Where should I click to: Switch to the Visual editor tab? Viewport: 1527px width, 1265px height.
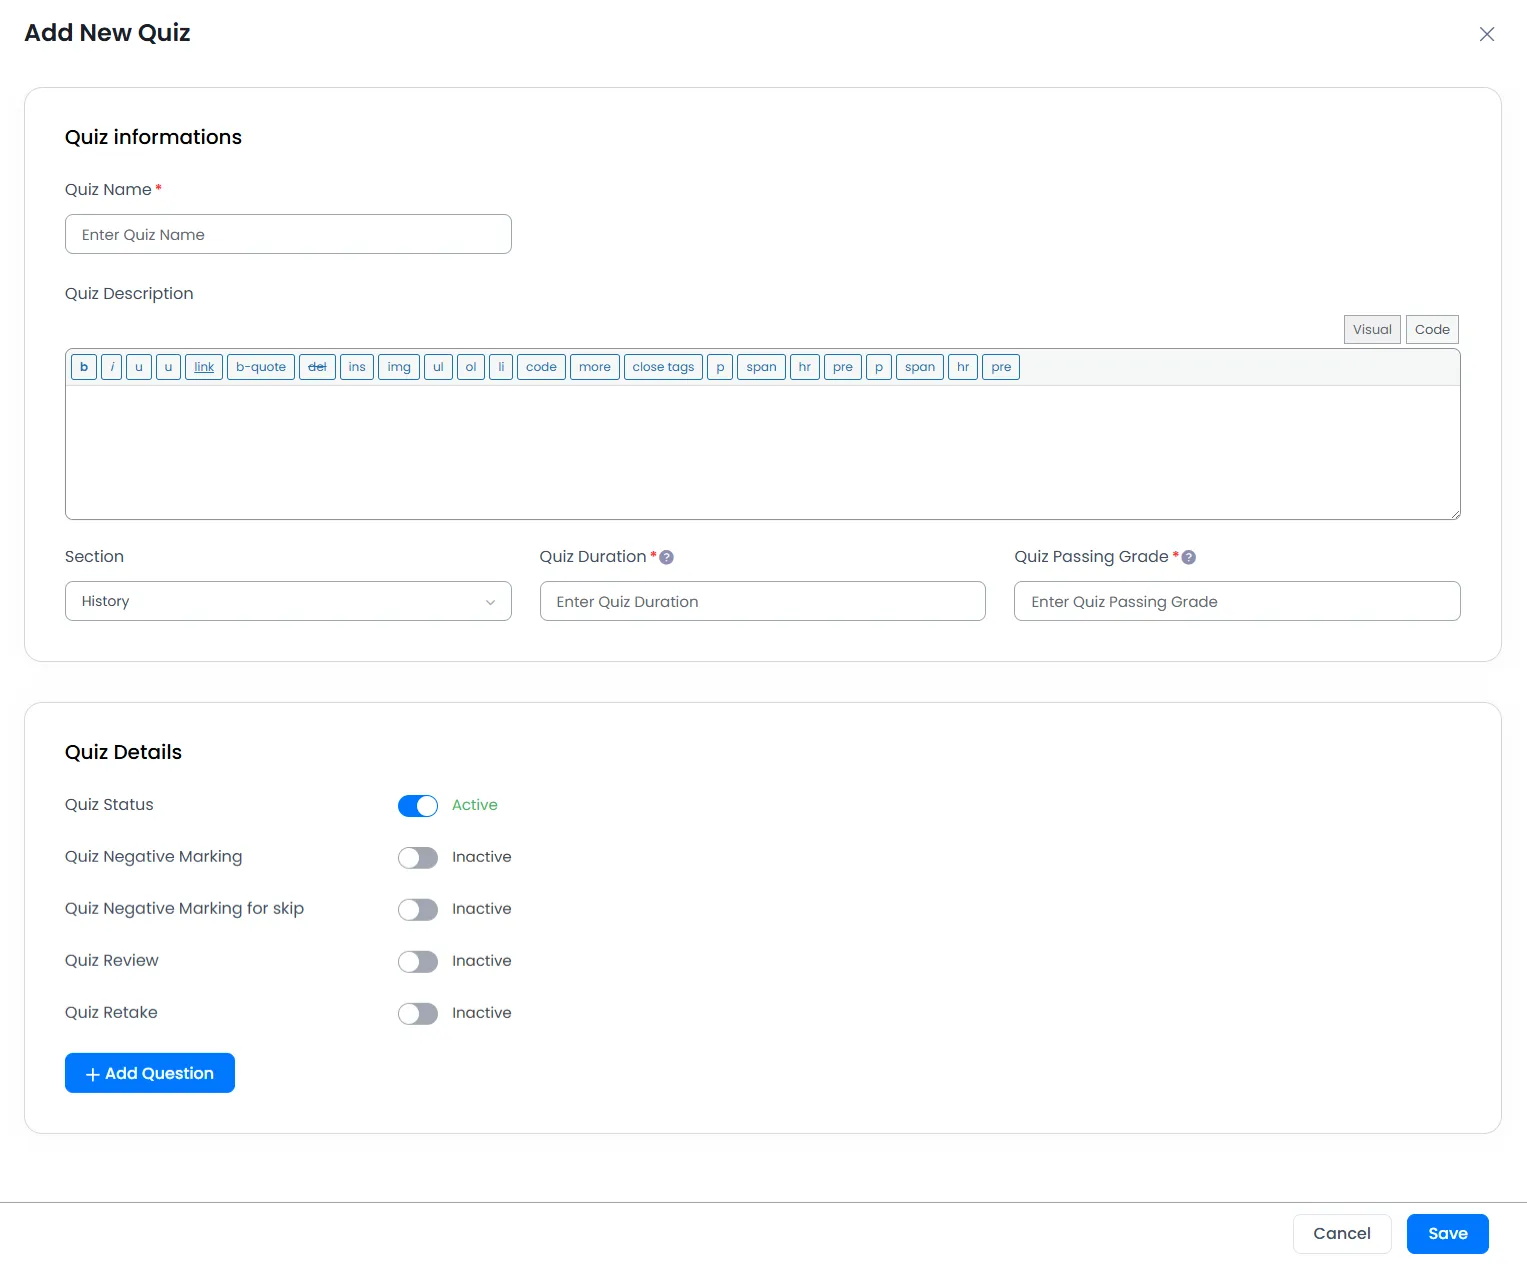pos(1372,330)
